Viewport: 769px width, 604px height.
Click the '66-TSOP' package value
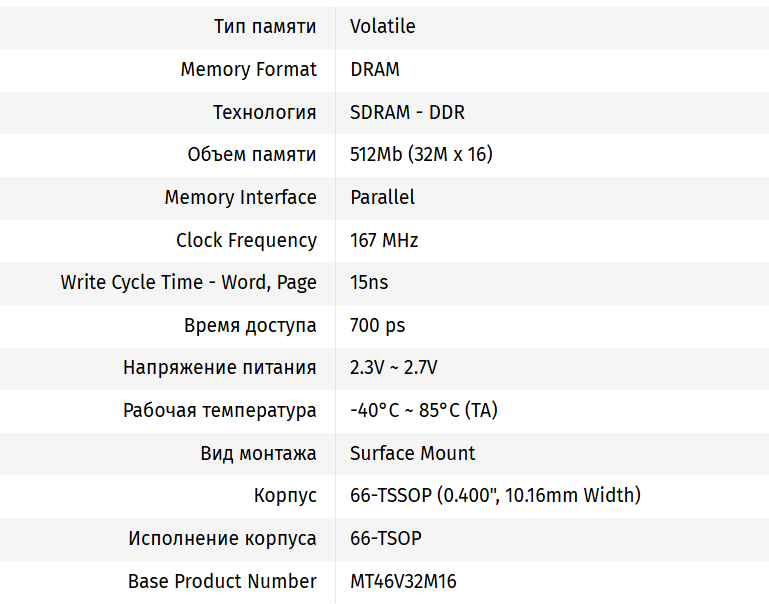point(386,538)
